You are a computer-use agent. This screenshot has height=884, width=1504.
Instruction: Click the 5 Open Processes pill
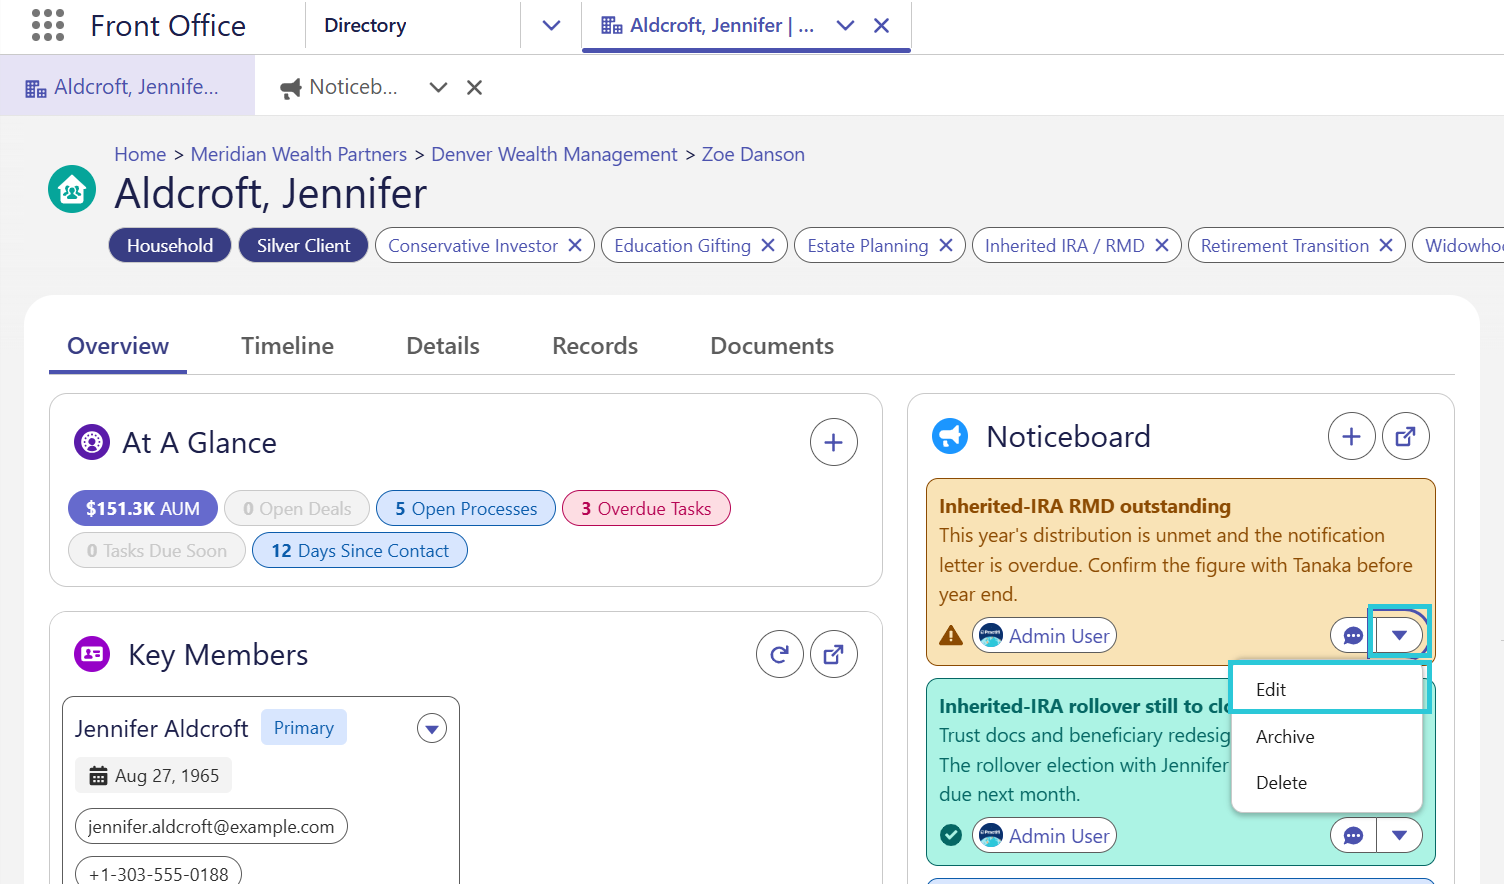pyautogui.click(x=466, y=509)
